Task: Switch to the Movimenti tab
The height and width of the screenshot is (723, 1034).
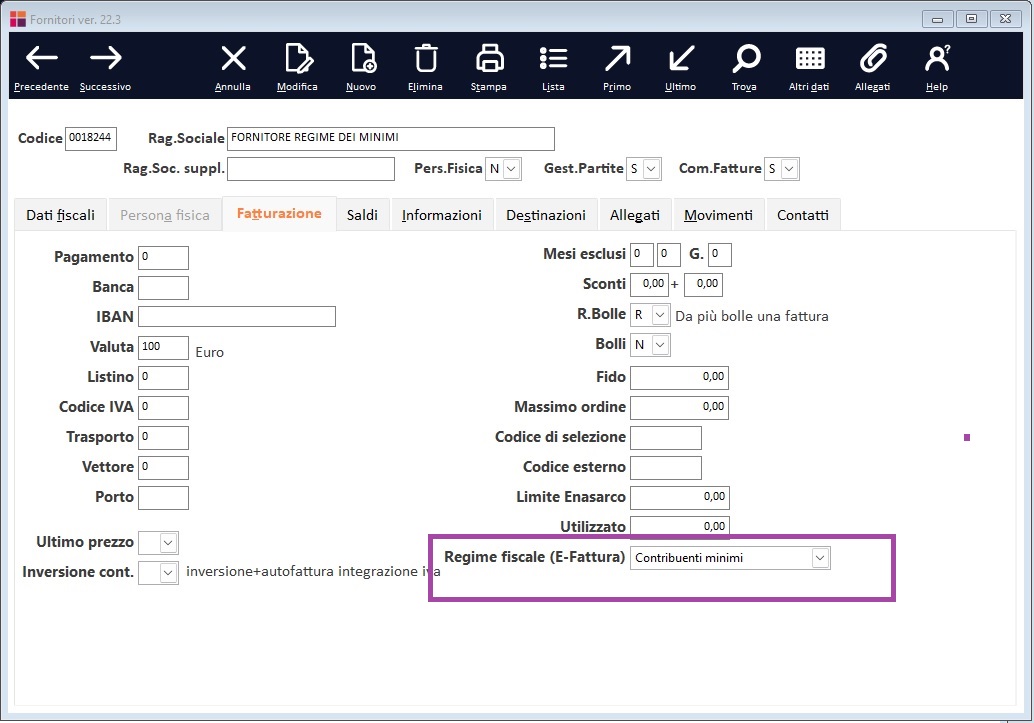Action: click(x=719, y=215)
